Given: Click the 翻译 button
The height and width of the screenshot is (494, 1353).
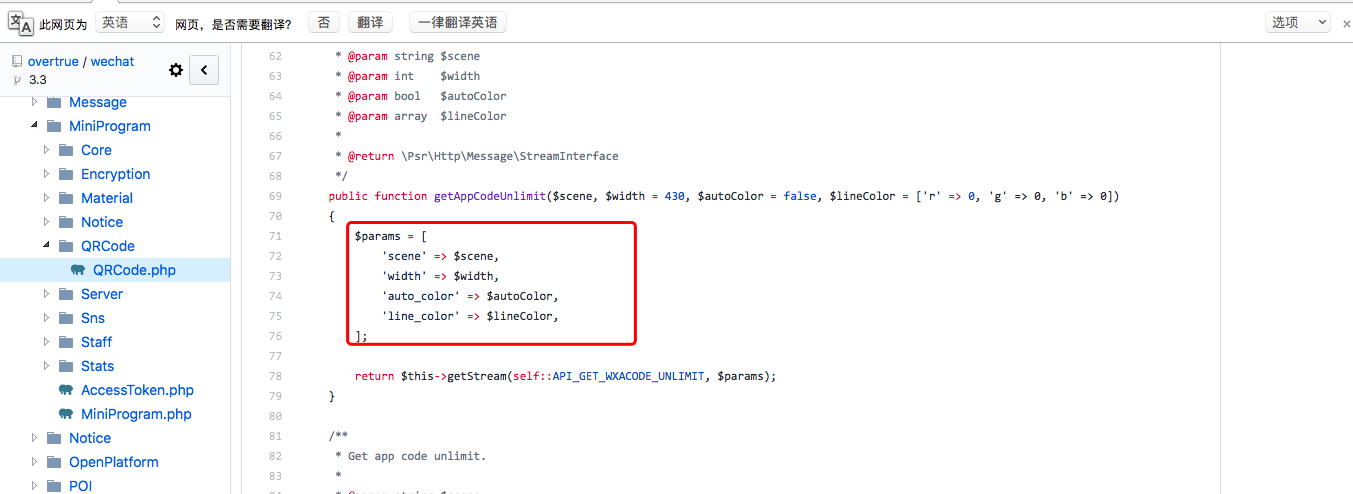Looking at the screenshot, I should click(371, 22).
